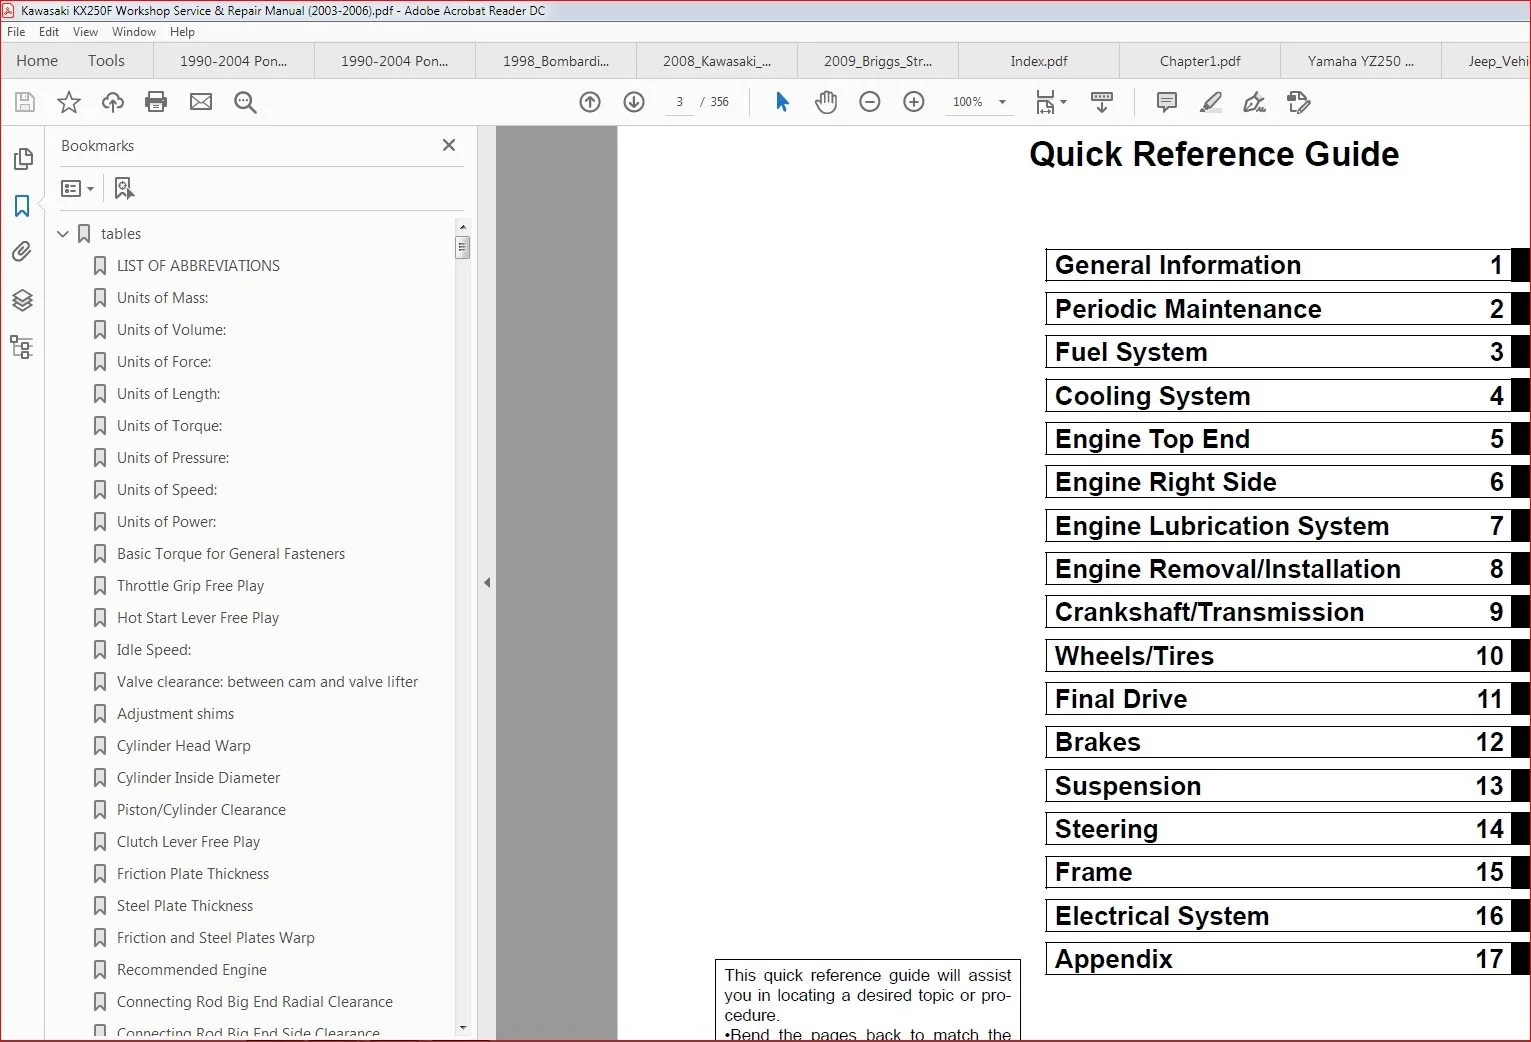Viewport: 1531px width, 1042px height.
Task: Open the Model Tree structure panel
Action: click(22, 347)
